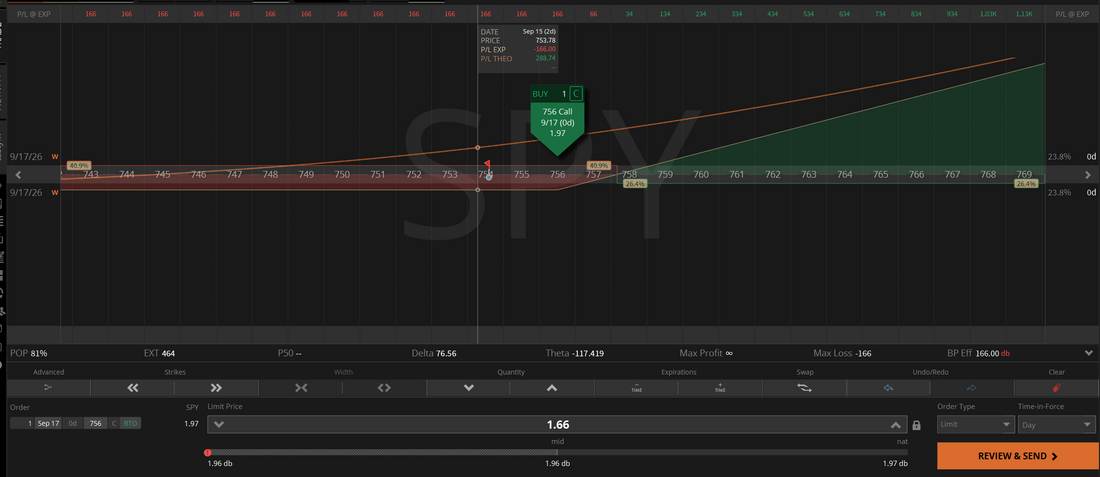
Task: Swap order direction arrows icon
Action: [805, 387]
